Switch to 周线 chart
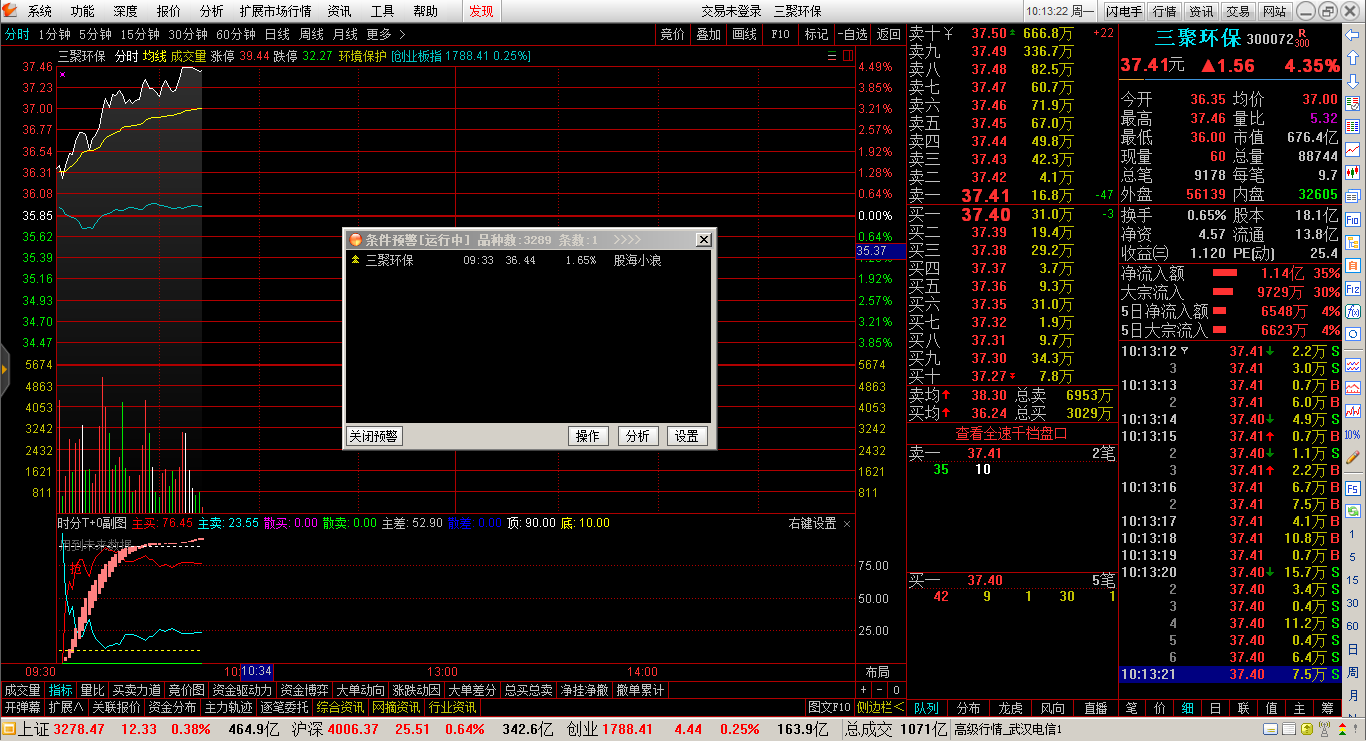Image resolution: width=1366 pixels, height=741 pixels. [311, 34]
